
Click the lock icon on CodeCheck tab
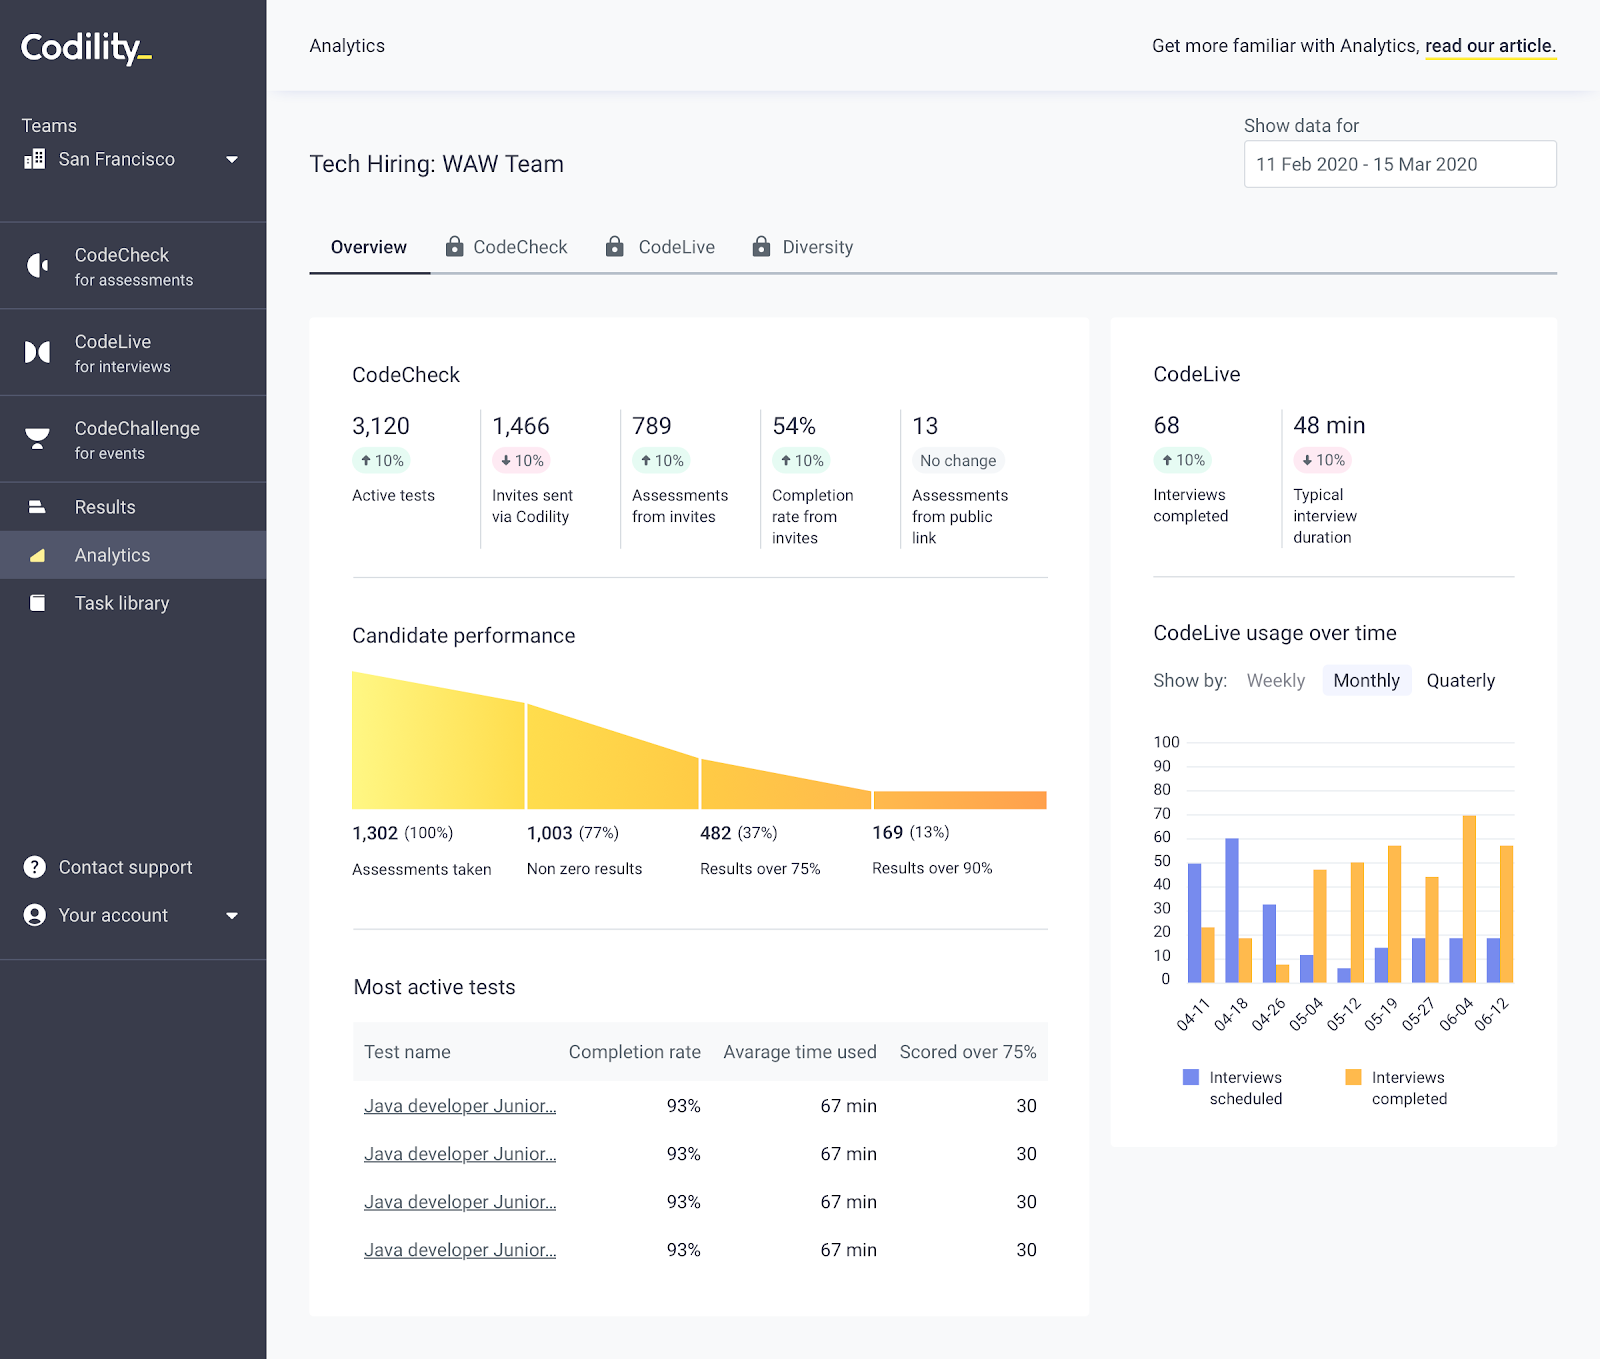(x=454, y=246)
